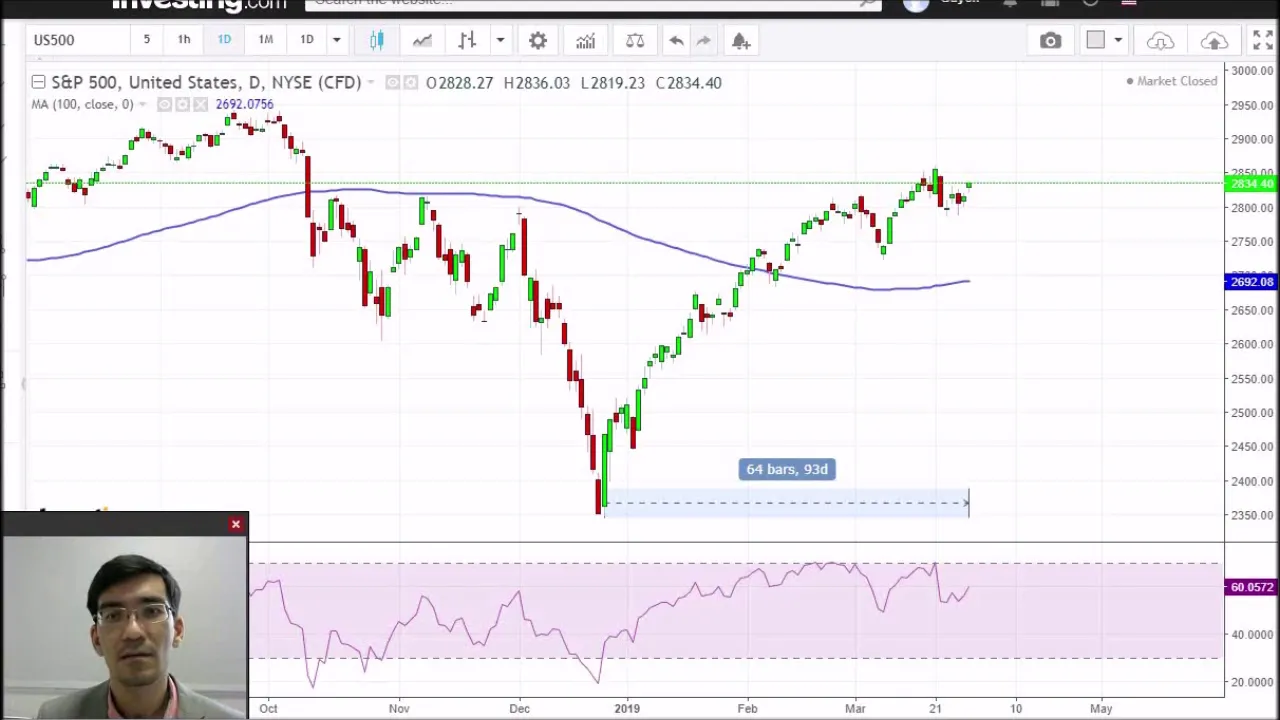1280x720 pixels.
Task: Click the RSI 60.0572 axis label
Action: click(1251, 588)
